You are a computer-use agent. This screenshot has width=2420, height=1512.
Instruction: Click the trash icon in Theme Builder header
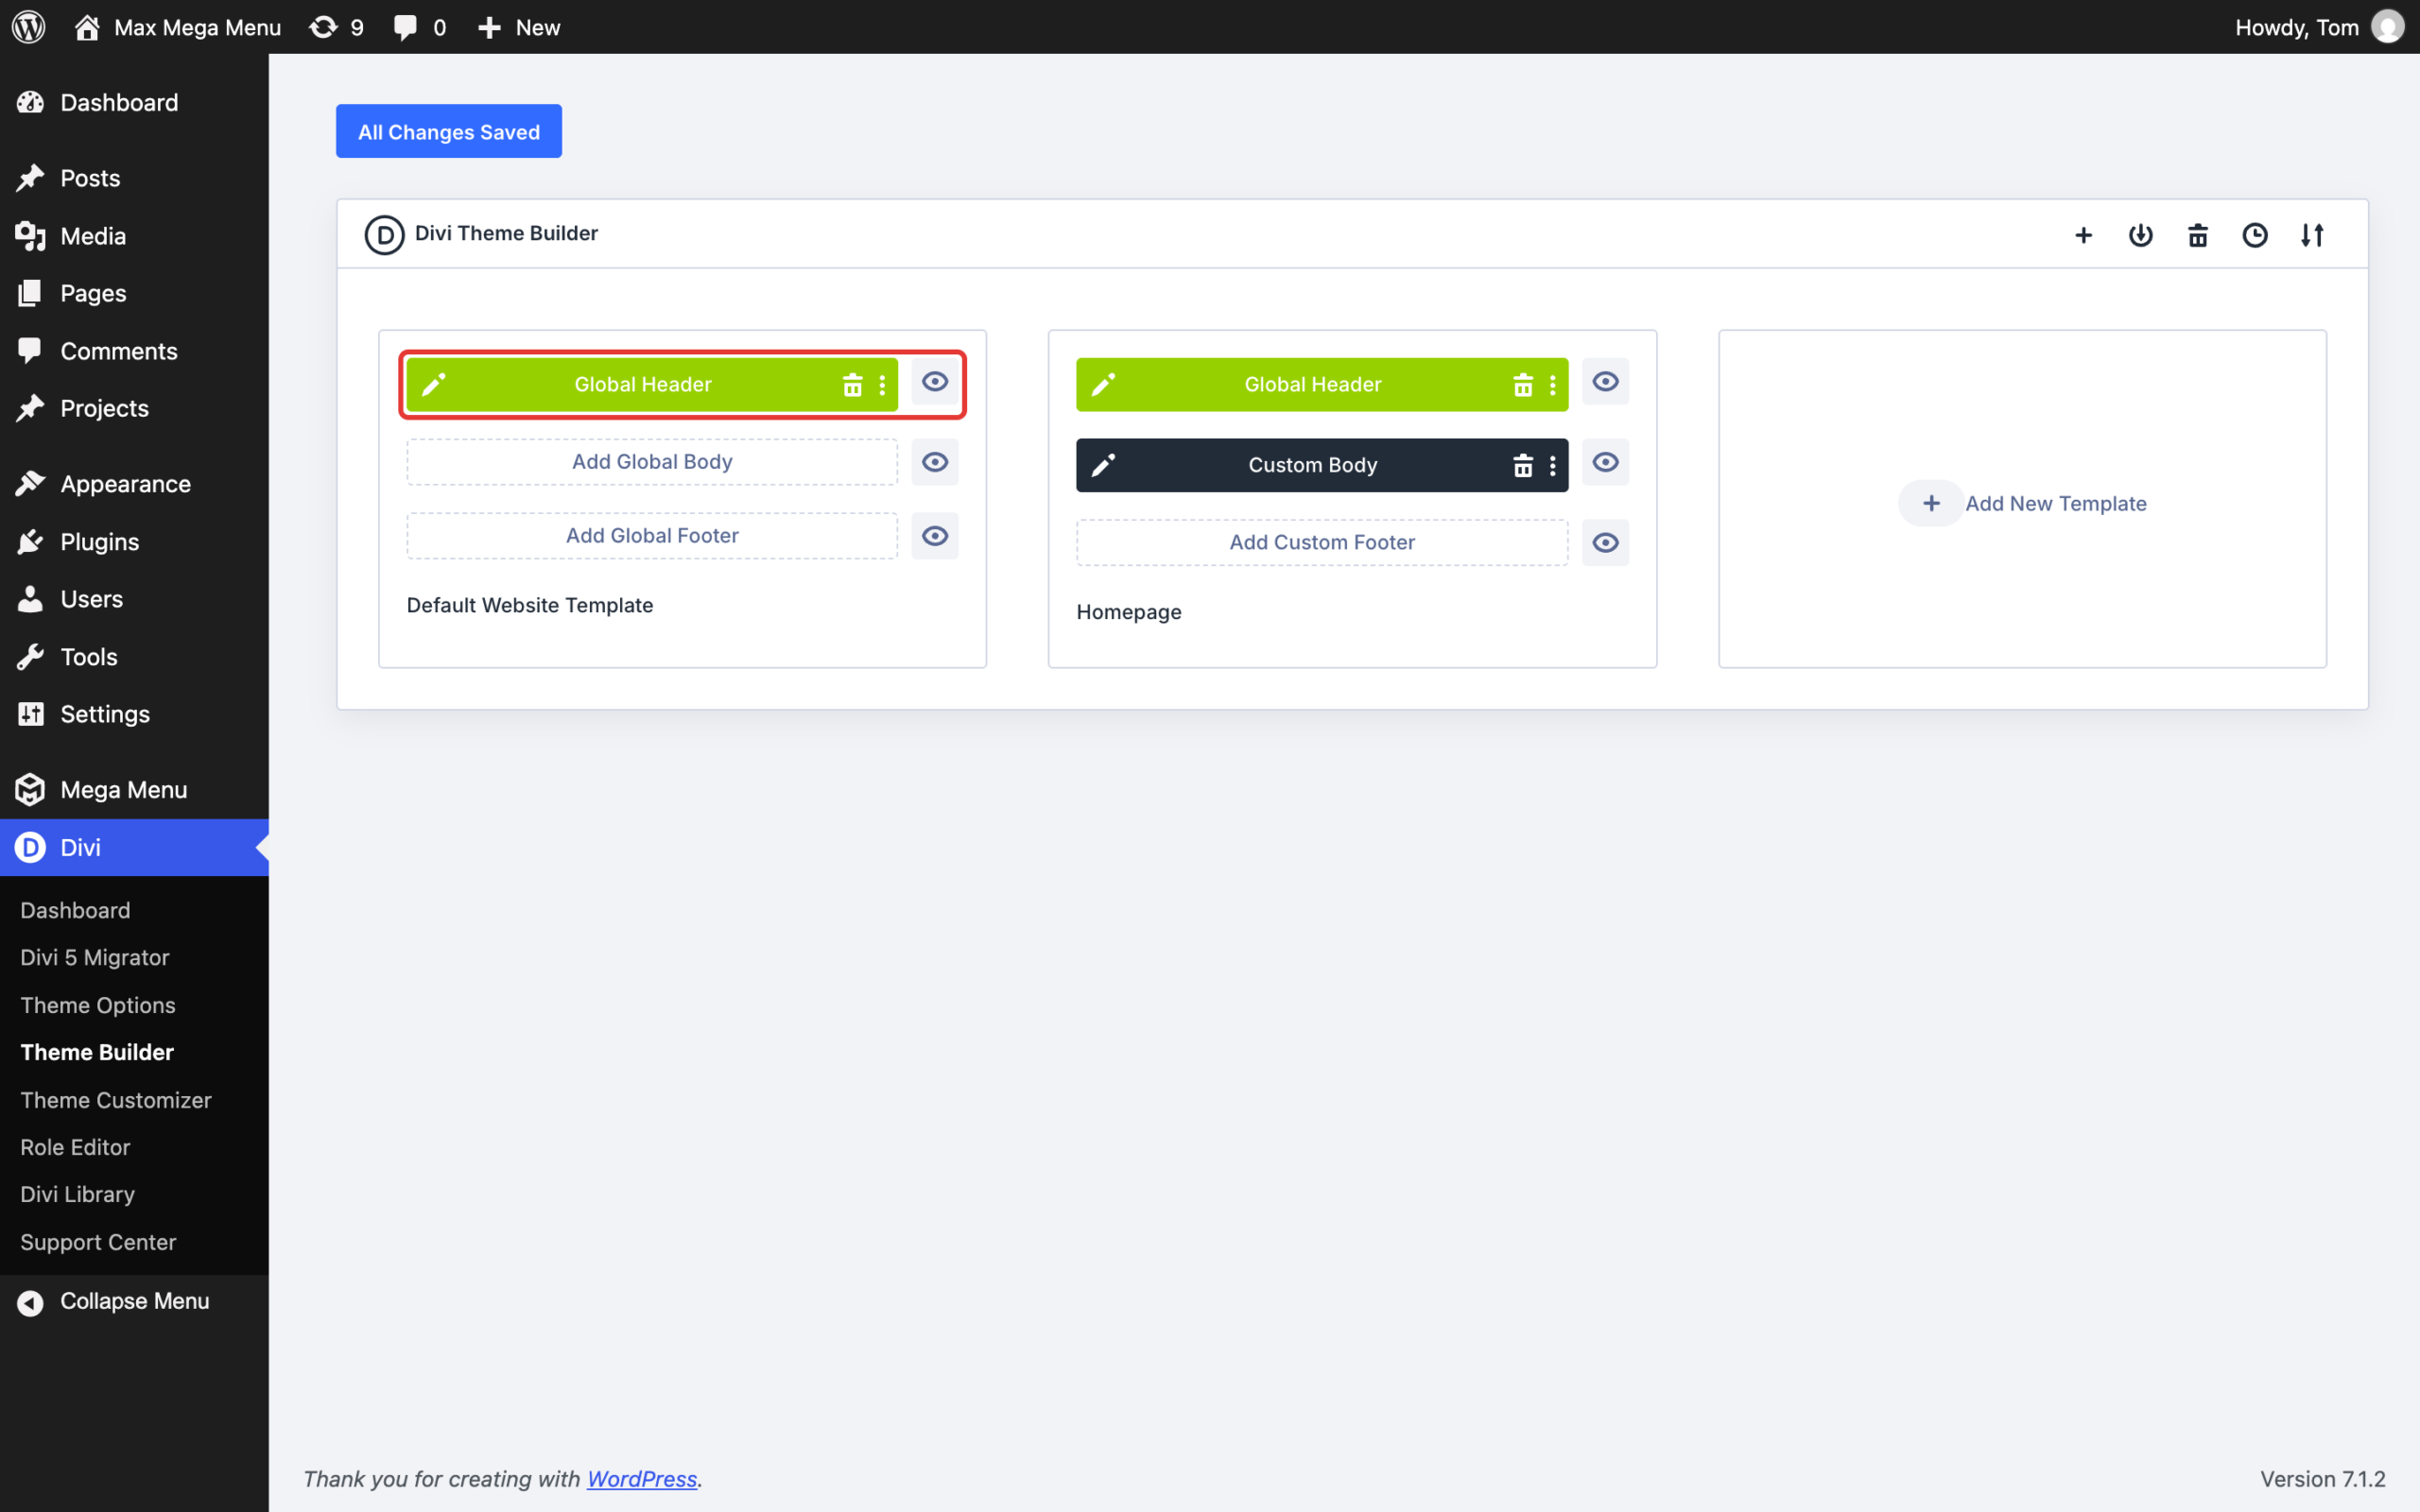point(2197,235)
